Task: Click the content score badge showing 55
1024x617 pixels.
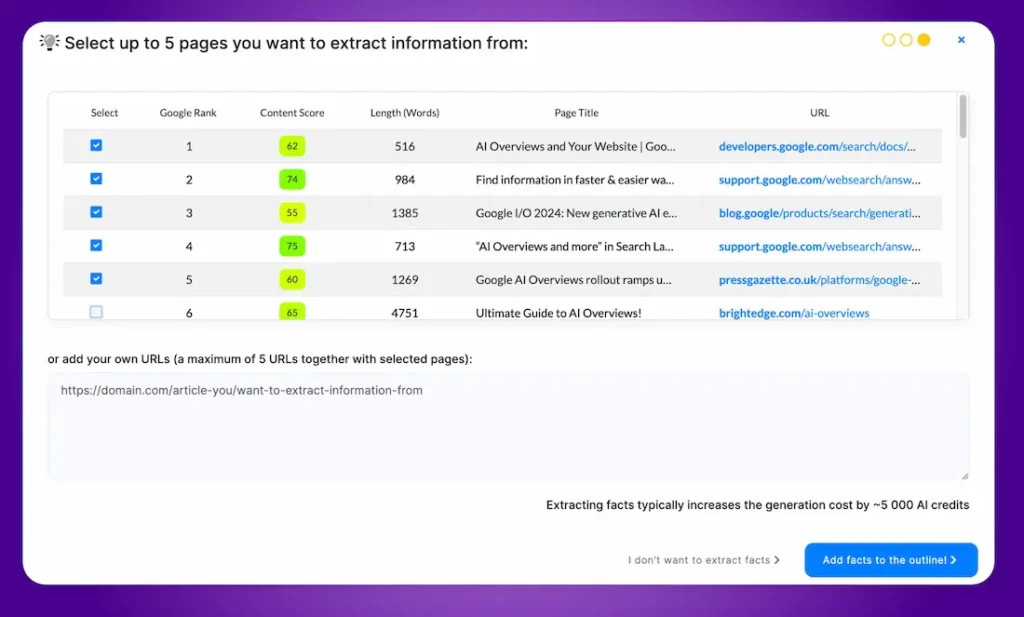Action: point(292,213)
